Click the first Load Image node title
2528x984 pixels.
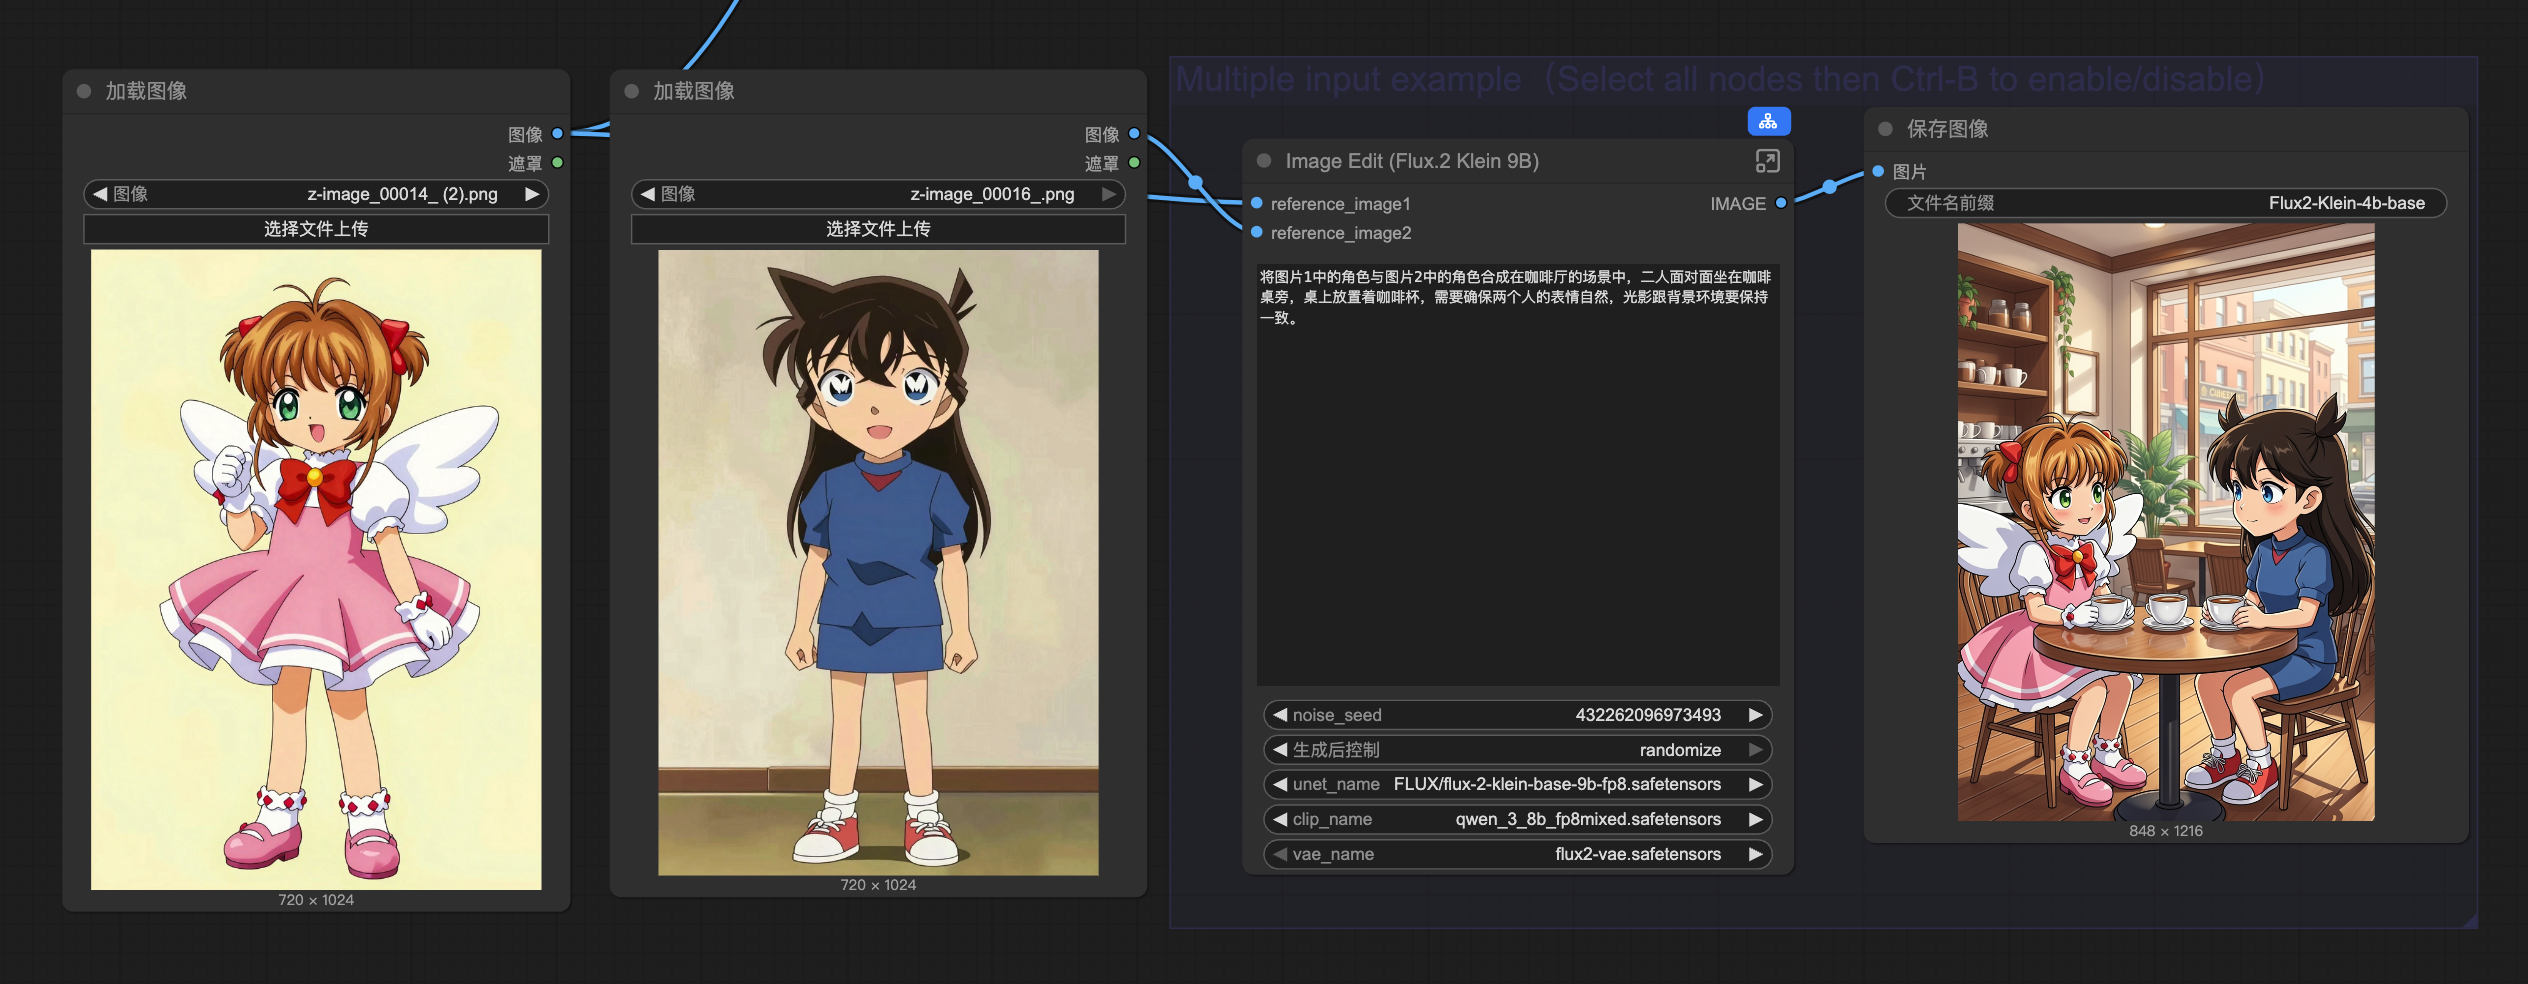click(146, 91)
